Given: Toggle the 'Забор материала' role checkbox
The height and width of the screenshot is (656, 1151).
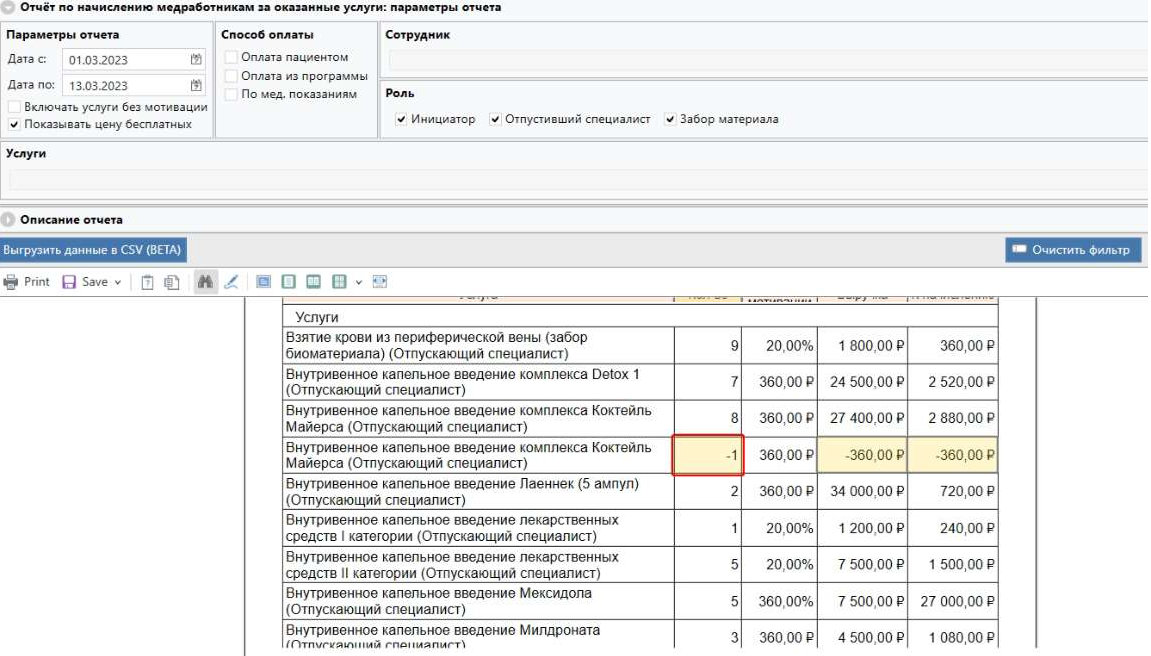Looking at the screenshot, I should (x=670, y=119).
